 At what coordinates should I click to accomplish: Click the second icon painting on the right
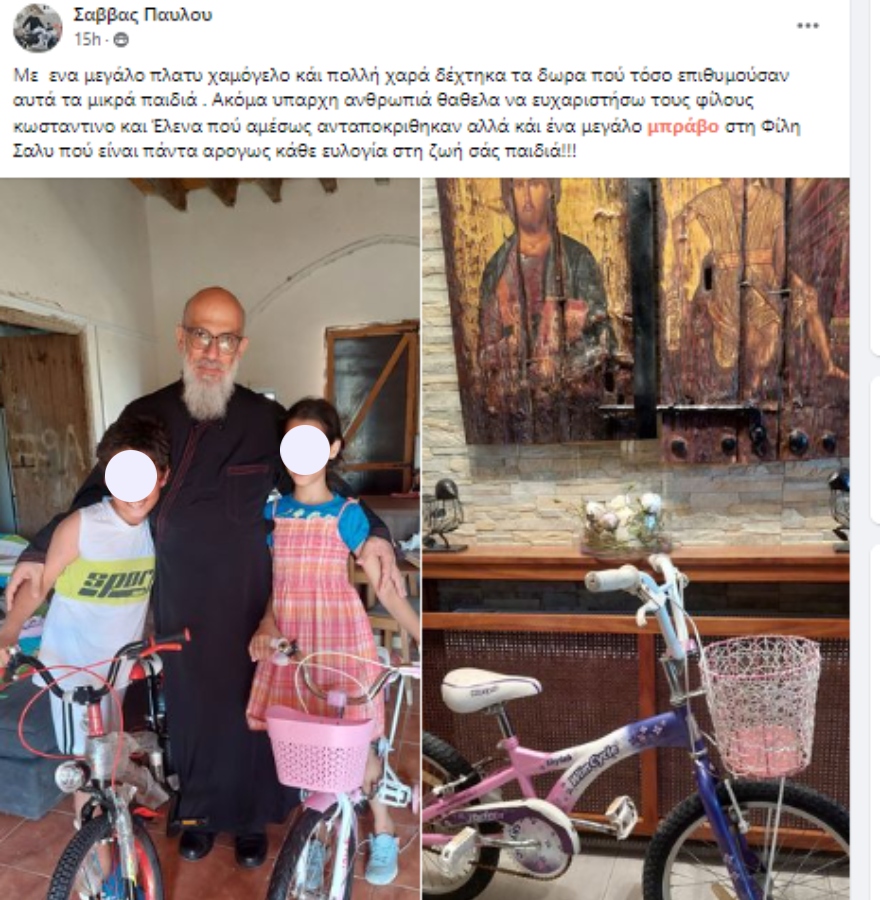pyautogui.click(x=753, y=319)
